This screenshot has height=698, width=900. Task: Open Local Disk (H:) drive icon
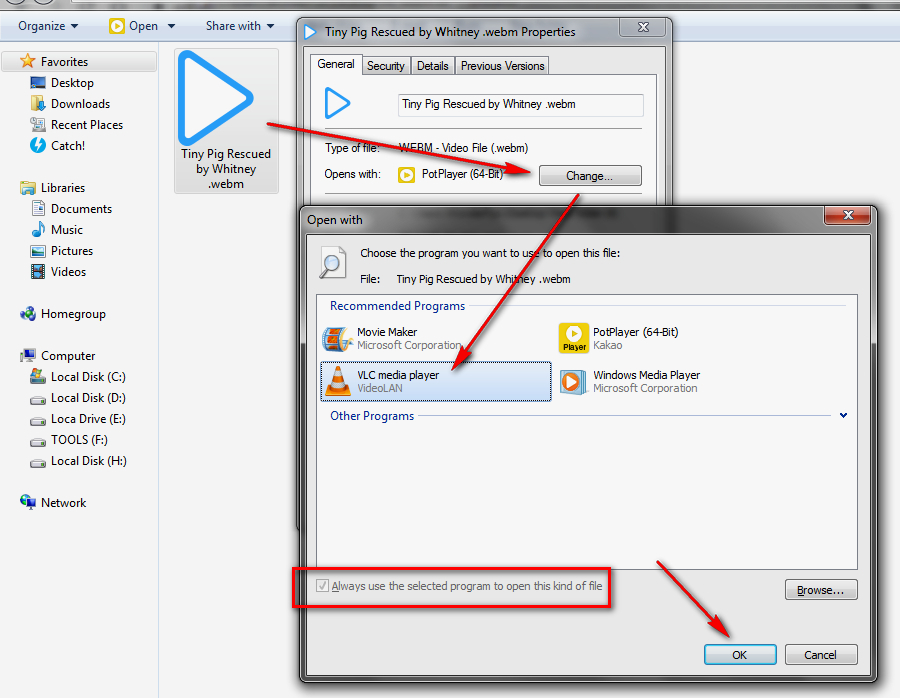pos(38,462)
